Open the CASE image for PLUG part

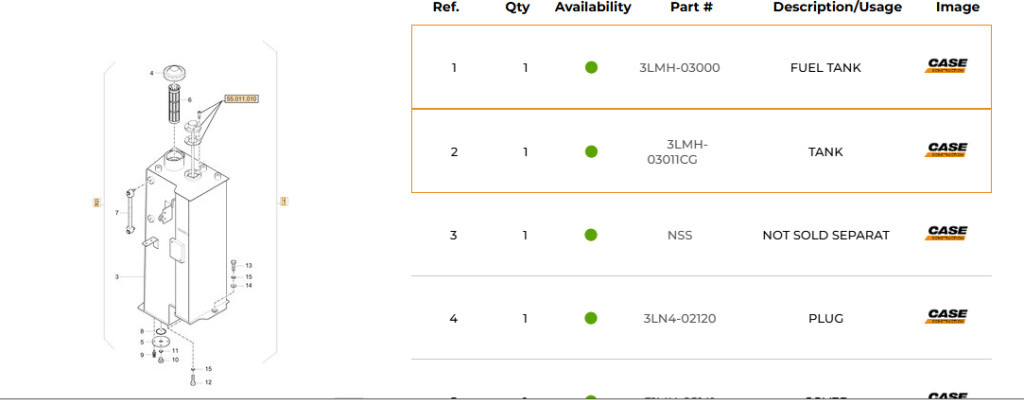click(946, 317)
